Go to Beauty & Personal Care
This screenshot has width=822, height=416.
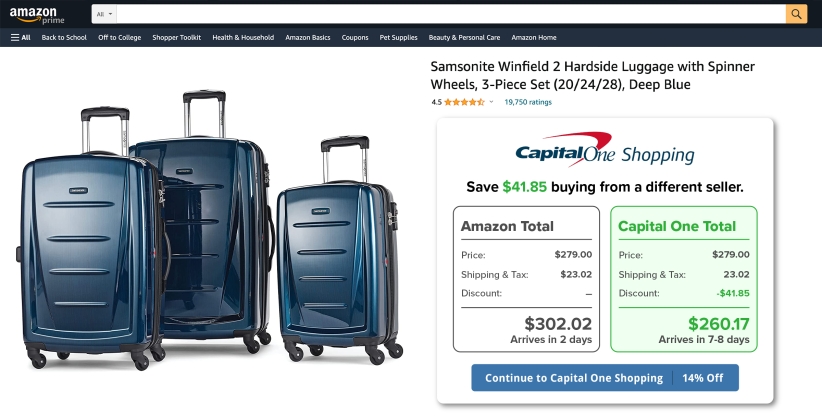[x=464, y=38]
